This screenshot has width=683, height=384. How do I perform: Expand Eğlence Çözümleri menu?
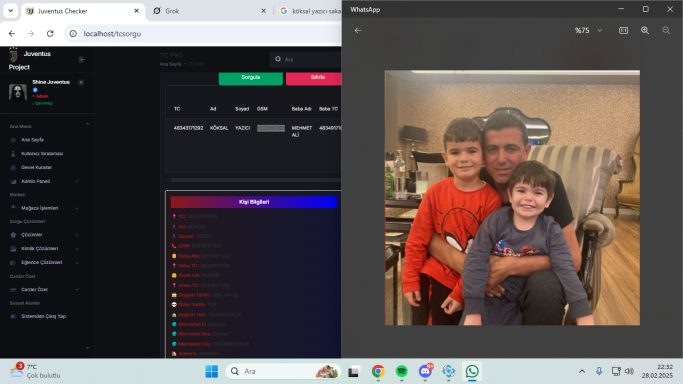44,263
